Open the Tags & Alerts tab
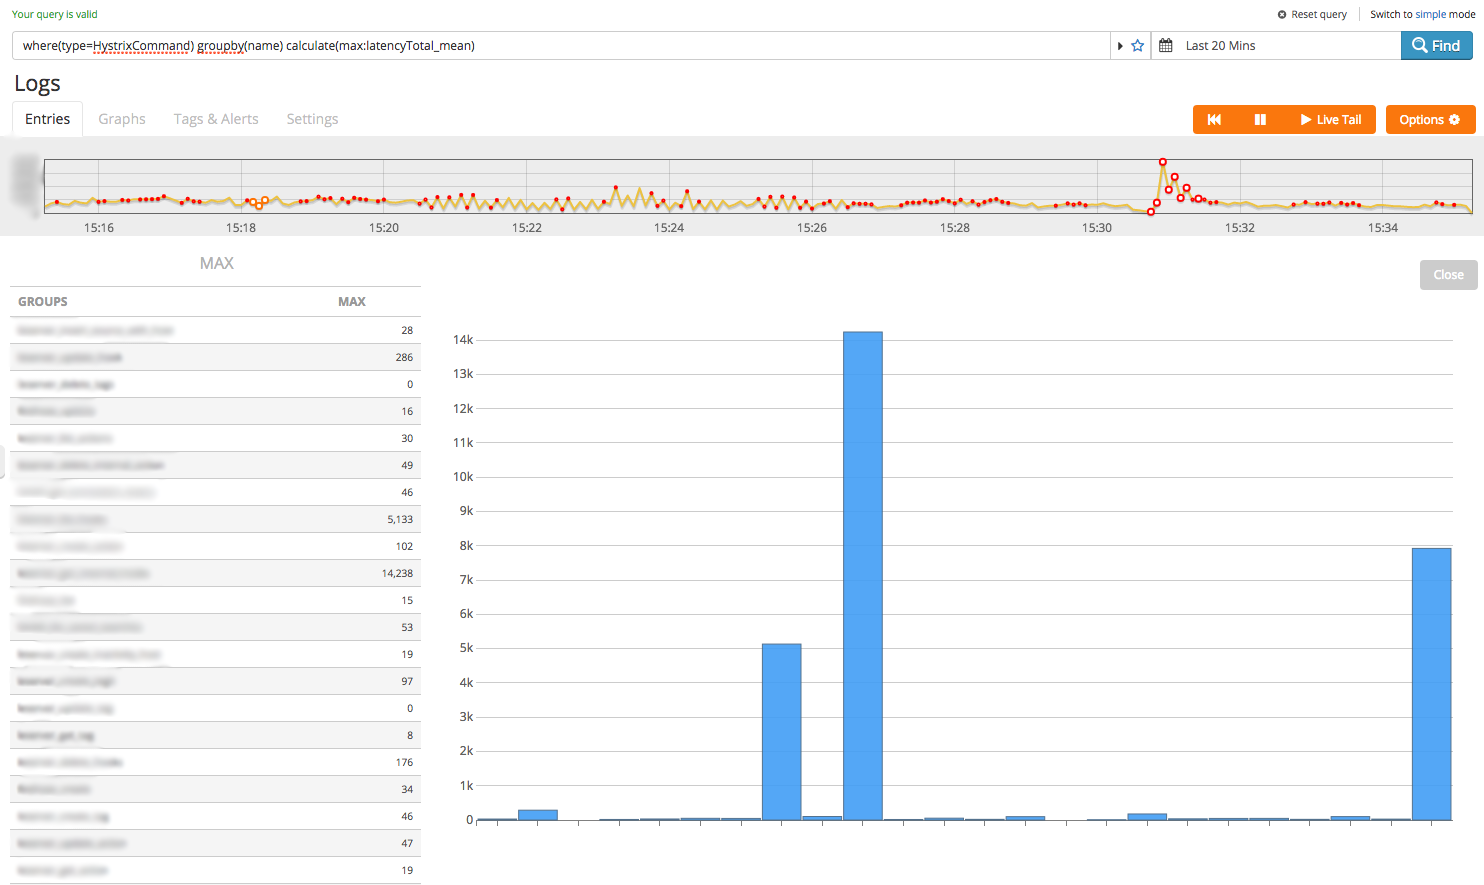The height and width of the screenshot is (885, 1484). 216,119
